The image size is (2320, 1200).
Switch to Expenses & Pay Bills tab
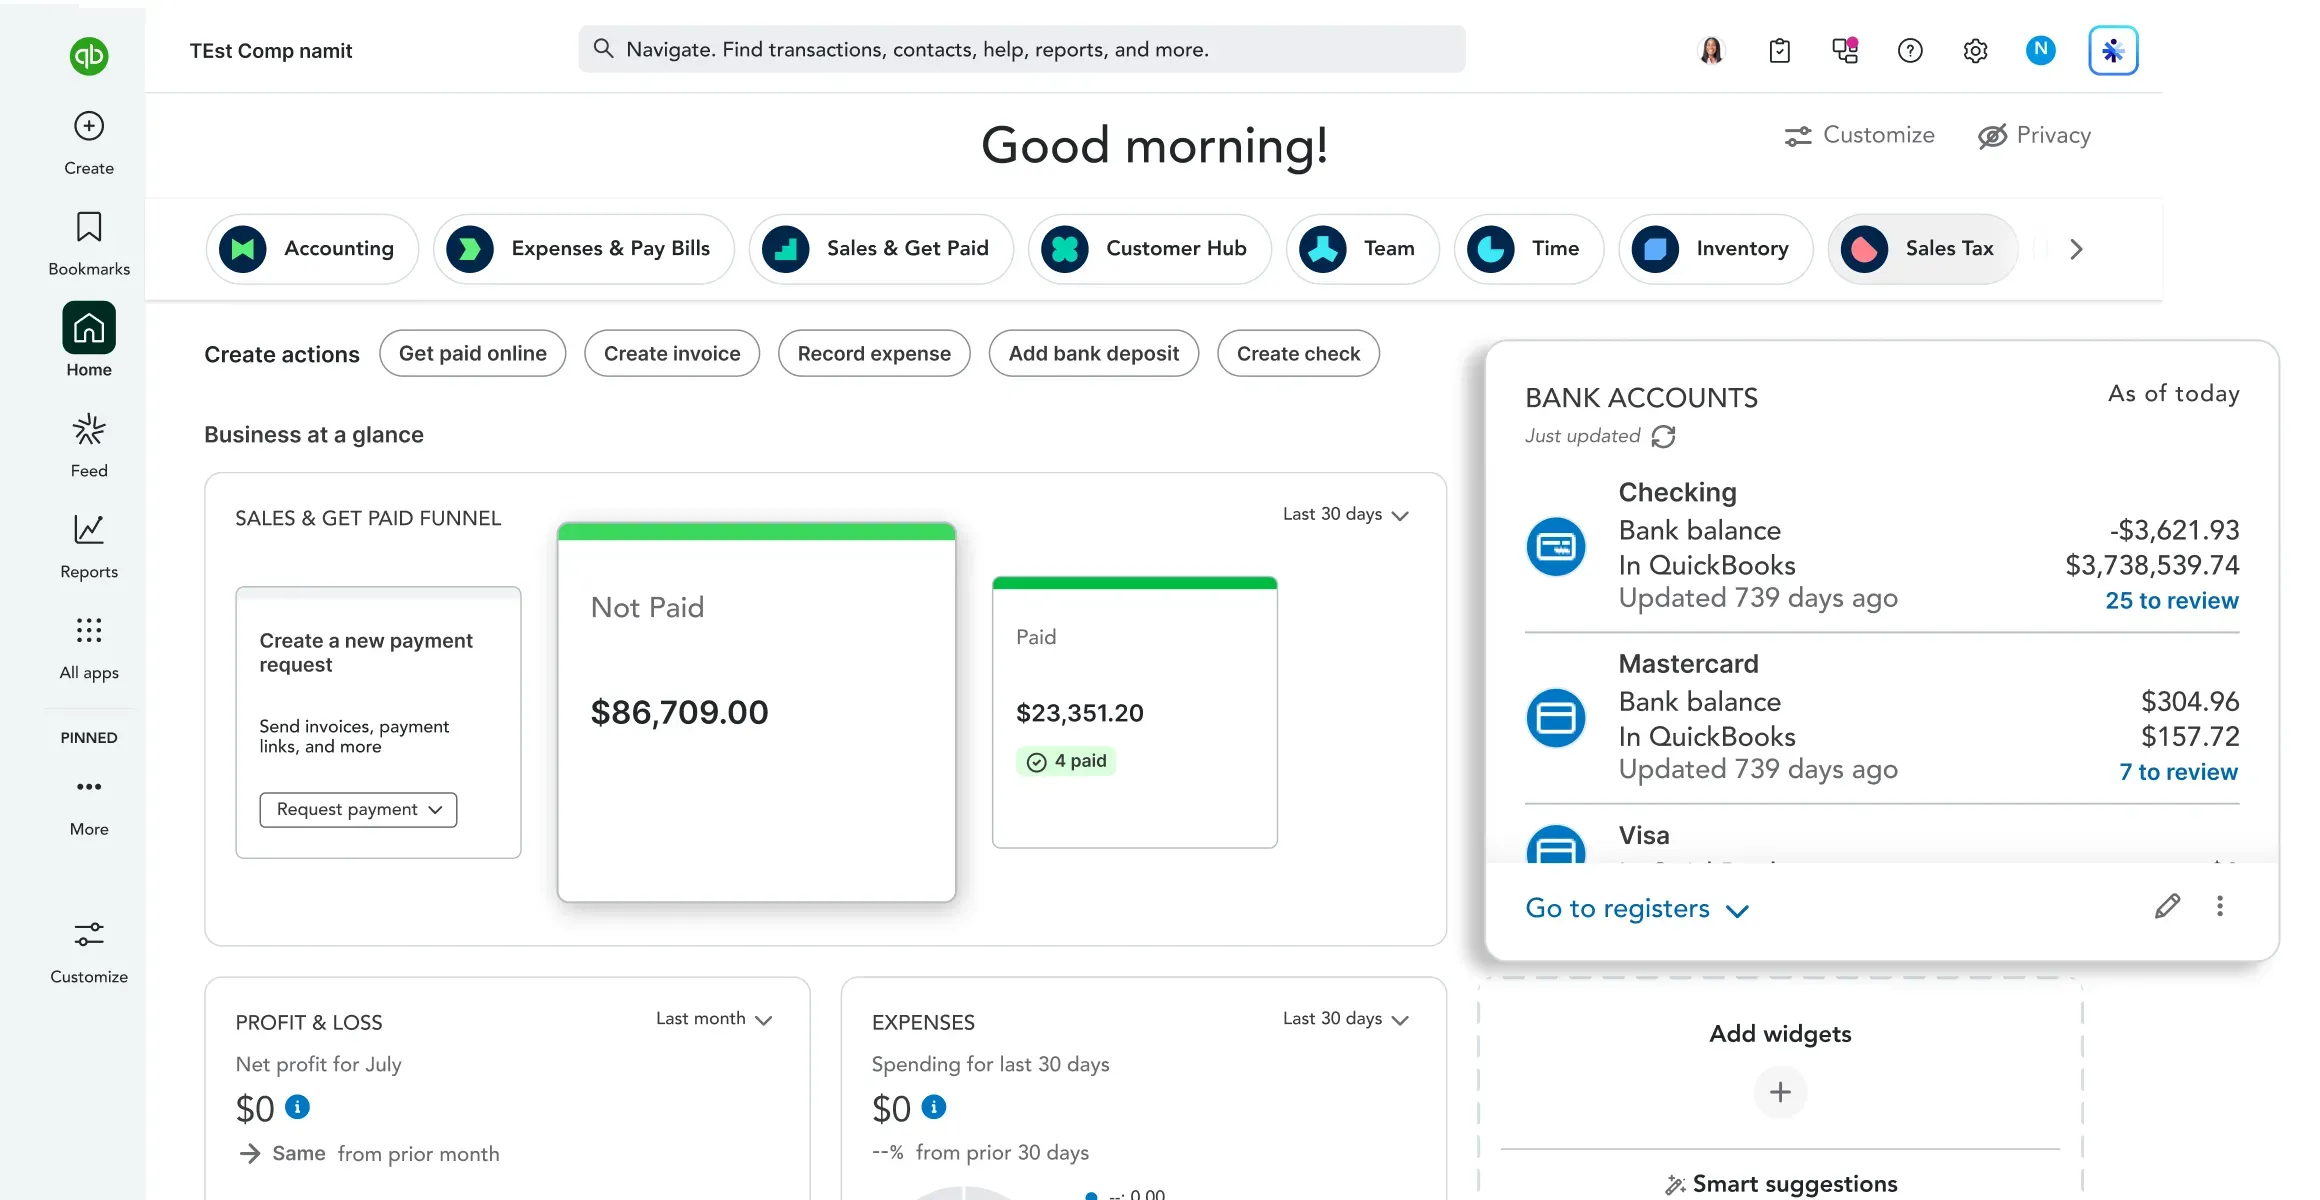click(584, 249)
